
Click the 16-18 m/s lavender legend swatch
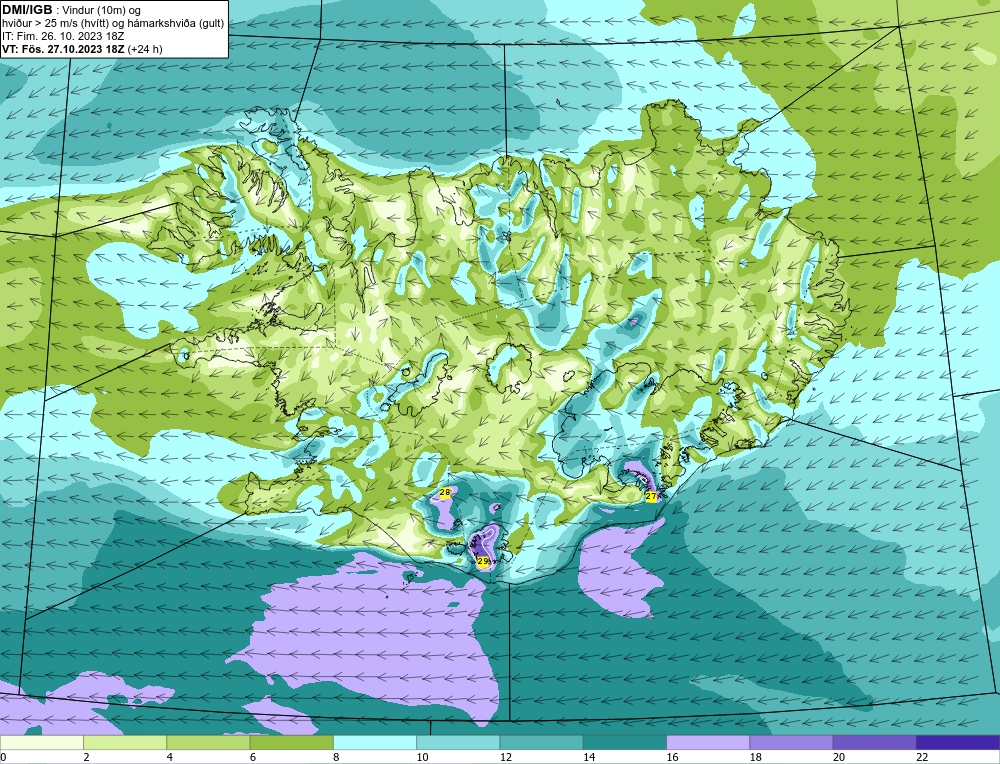point(708,742)
